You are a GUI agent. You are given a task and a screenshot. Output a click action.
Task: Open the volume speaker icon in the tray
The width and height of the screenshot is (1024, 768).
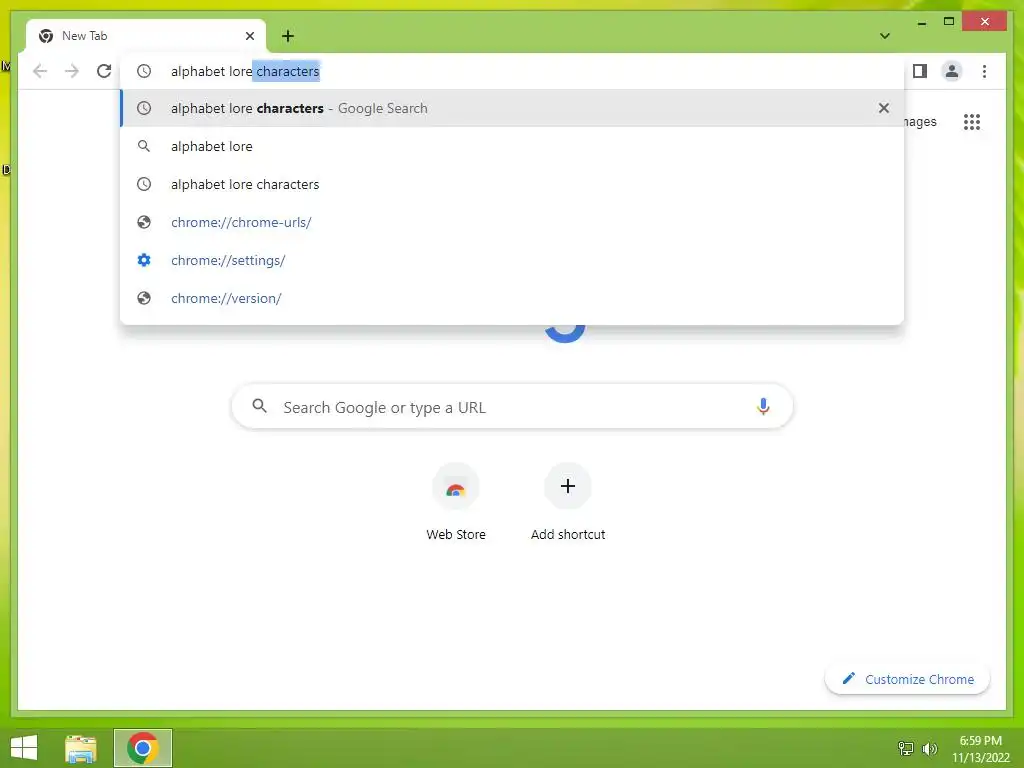[929, 748]
